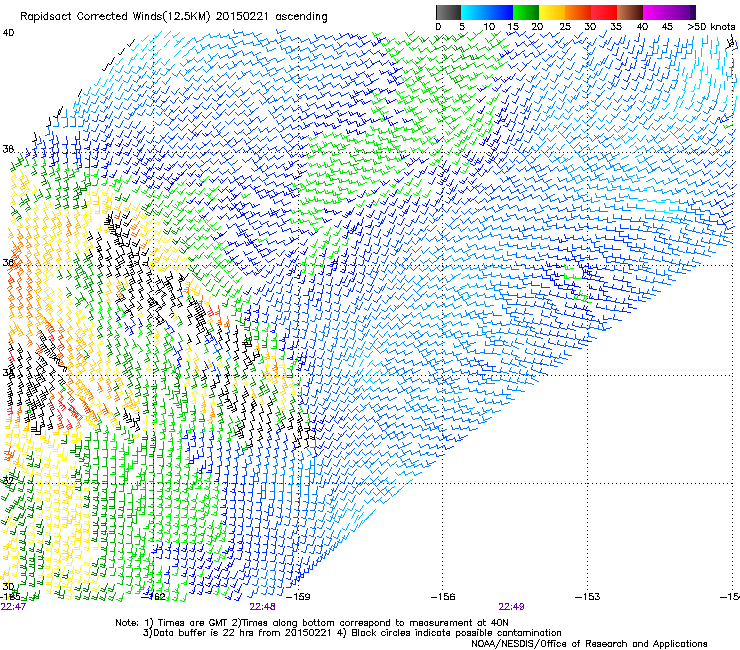Click the orange 25-30 knots legend segment

pos(578,12)
